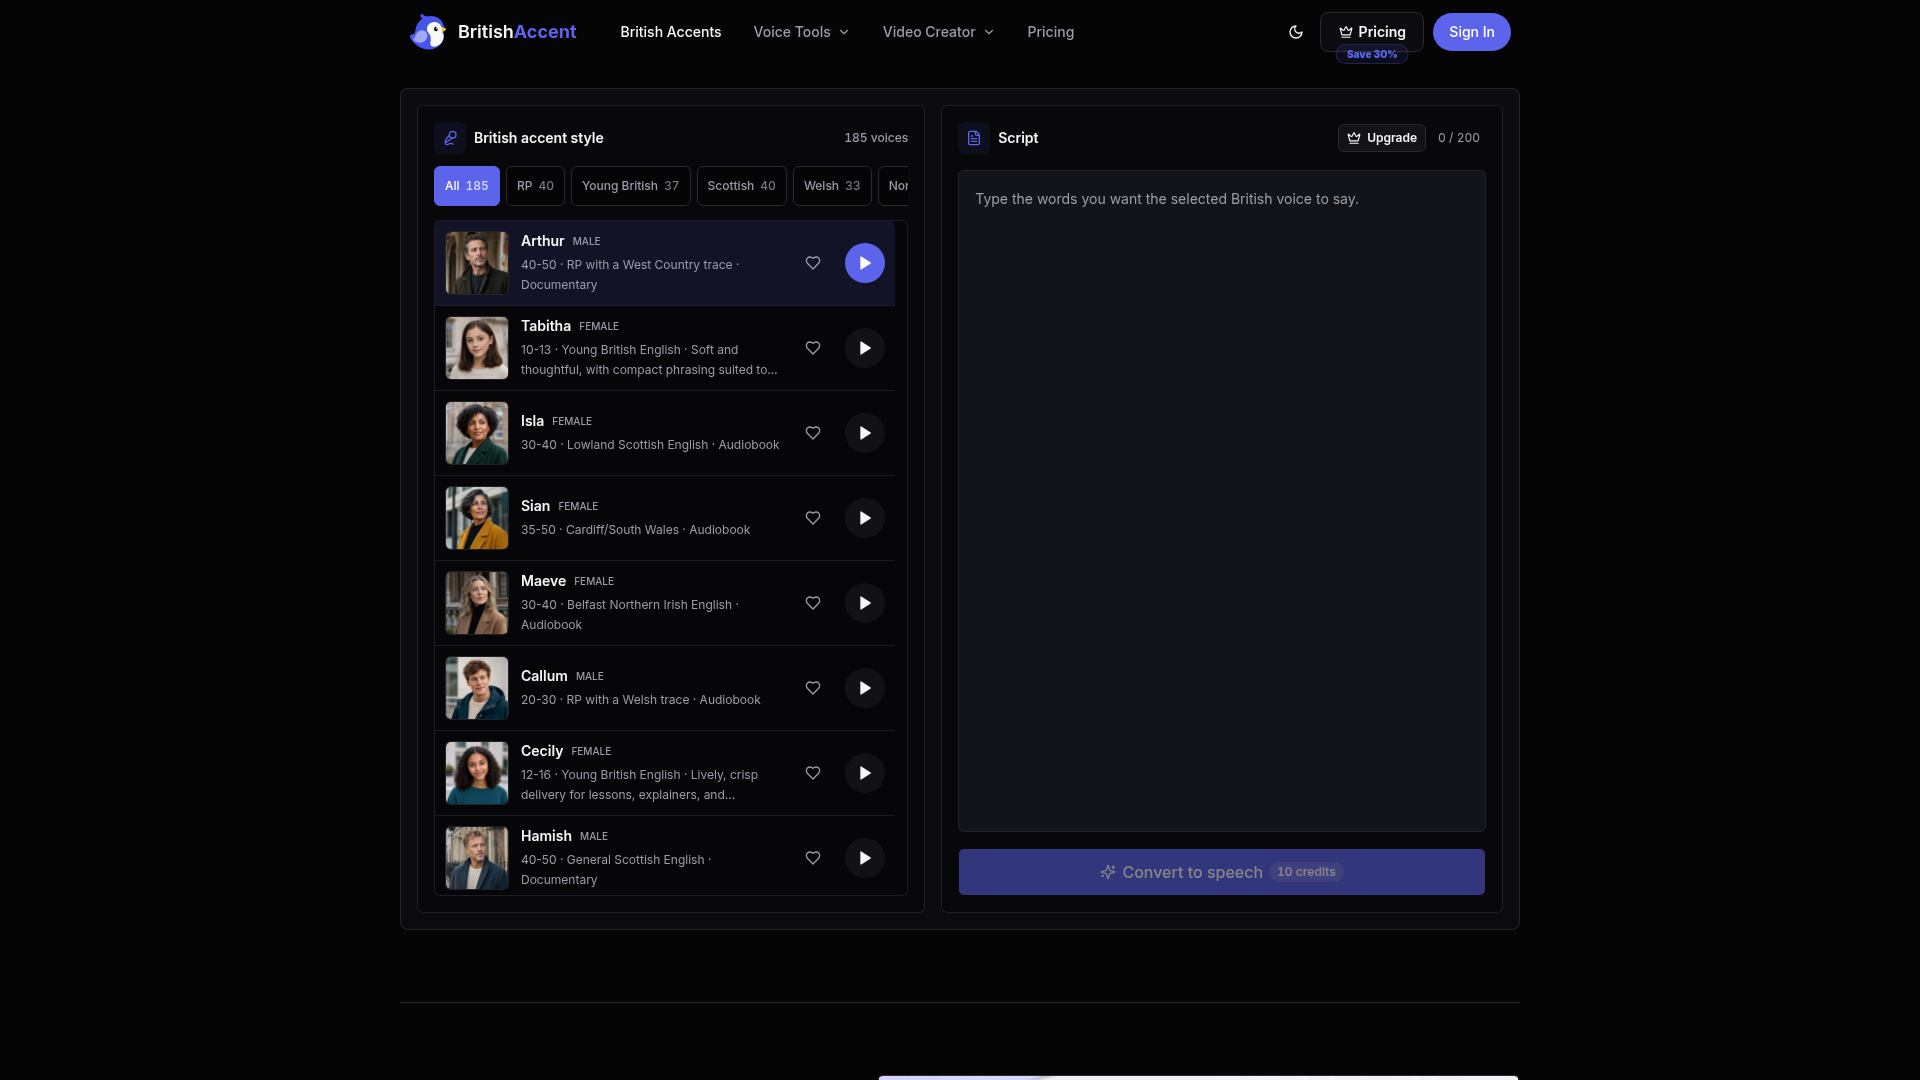Click the Sign In button
This screenshot has height=1080, width=1920.
tap(1472, 32)
